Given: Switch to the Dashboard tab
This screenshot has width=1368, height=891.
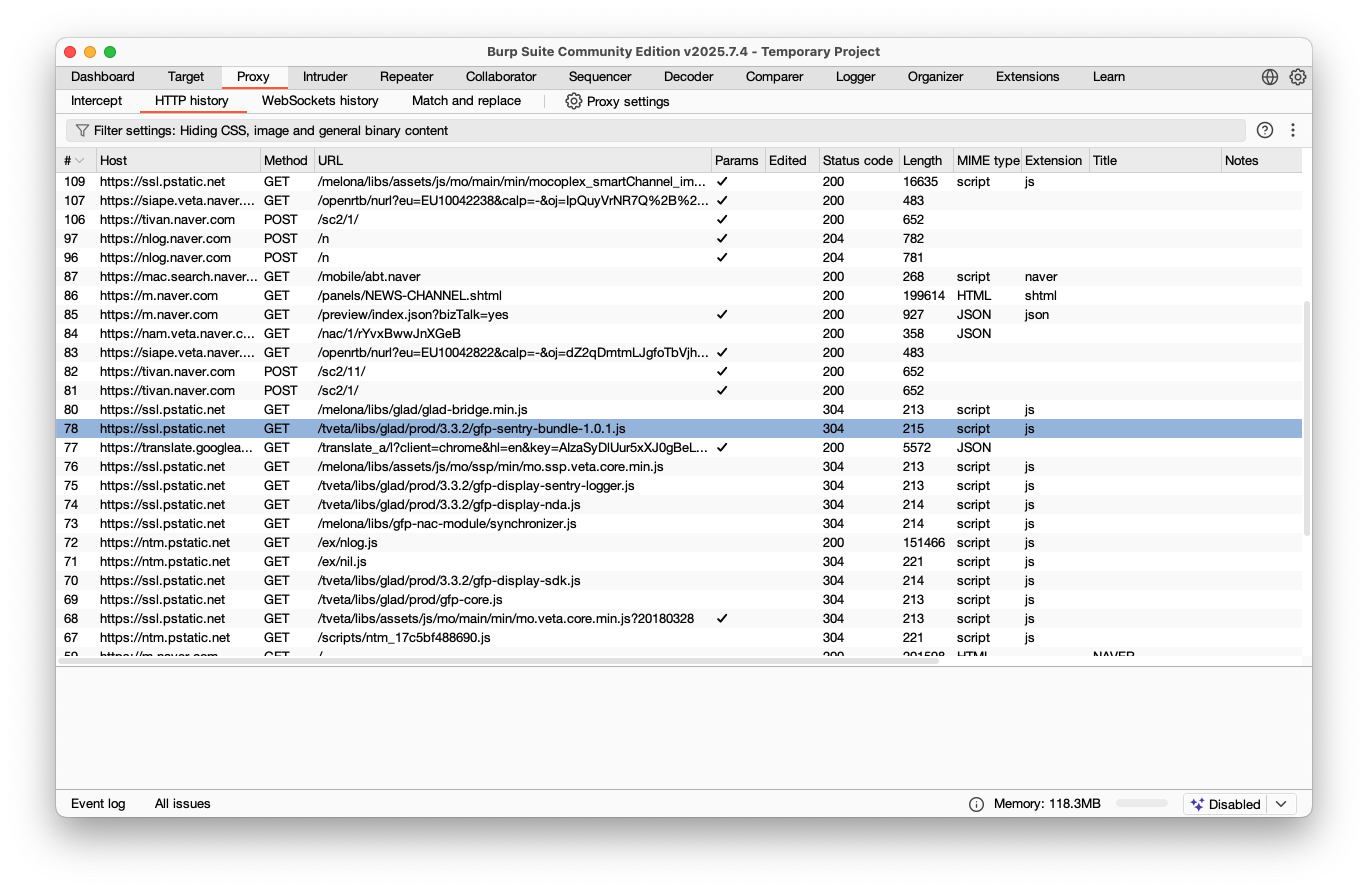Looking at the screenshot, I should point(103,77).
